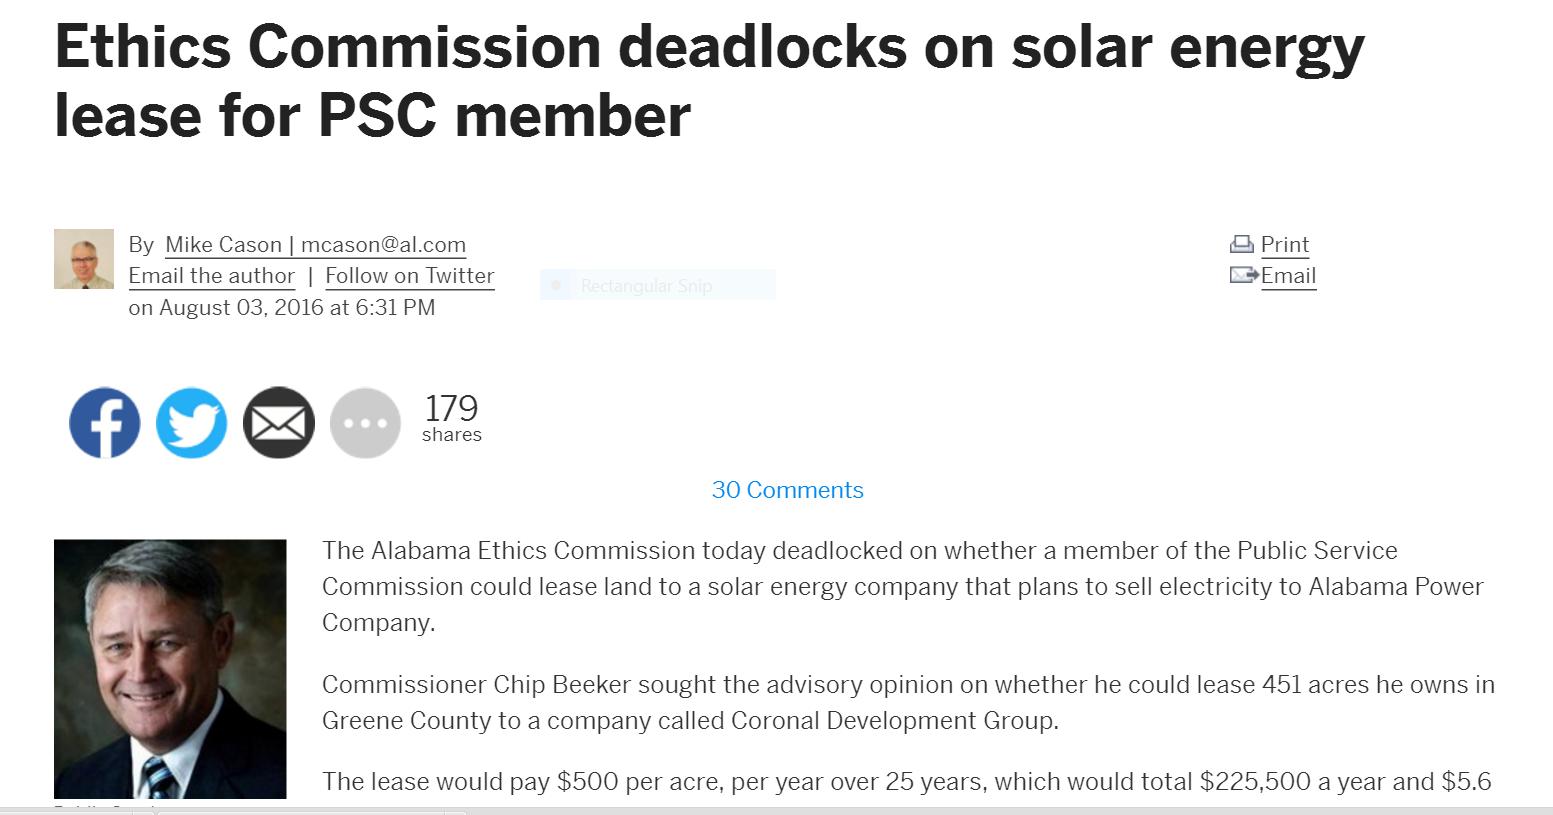Click the Email the author link
Screen dimensions: 1553x815
[212, 276]
